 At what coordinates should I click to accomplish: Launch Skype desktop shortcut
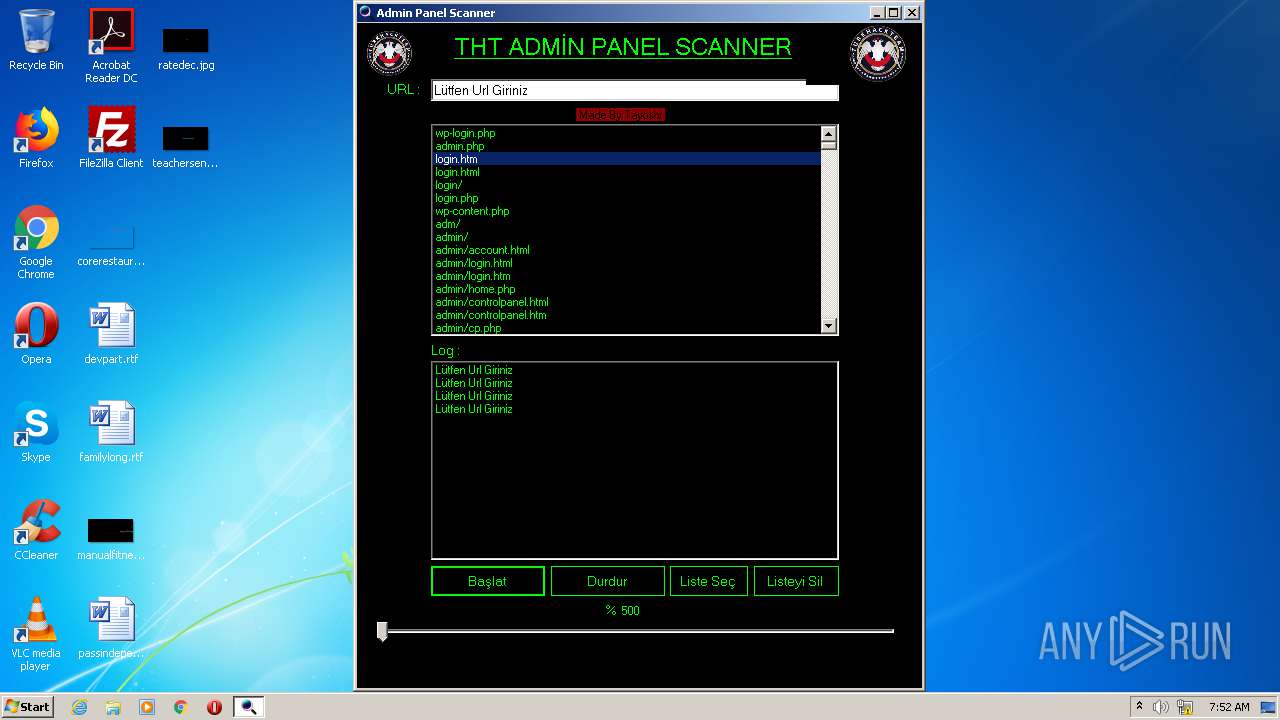(36, 432)
